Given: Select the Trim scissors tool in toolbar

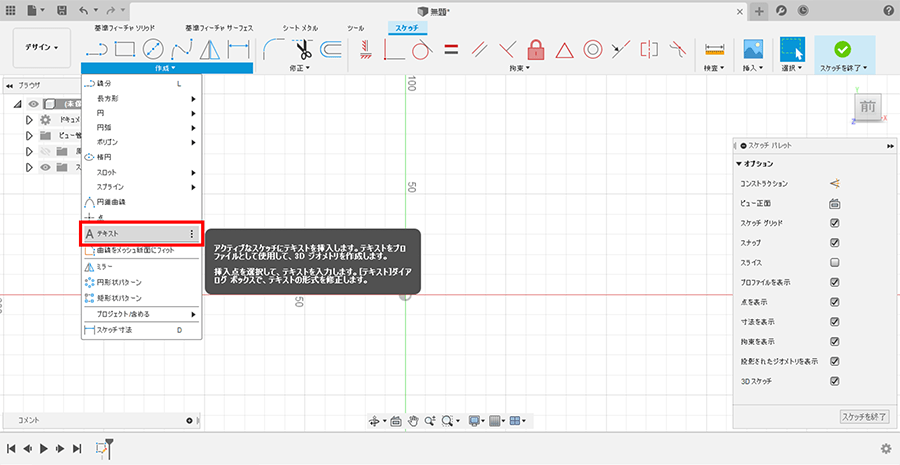Looking at the screenshot, I should 299,48.
